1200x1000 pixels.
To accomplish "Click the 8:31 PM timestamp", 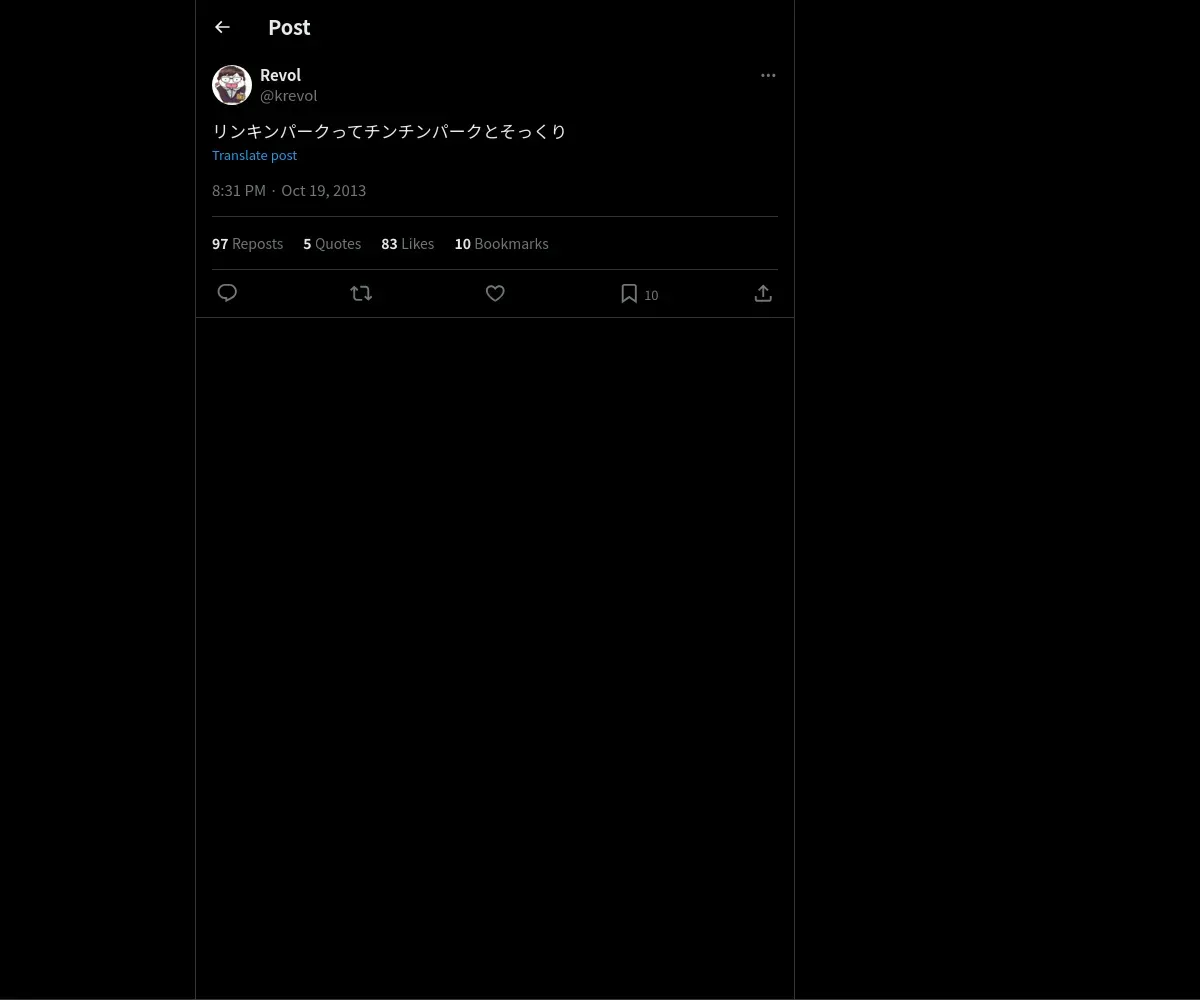I will (x=239, y=191).
